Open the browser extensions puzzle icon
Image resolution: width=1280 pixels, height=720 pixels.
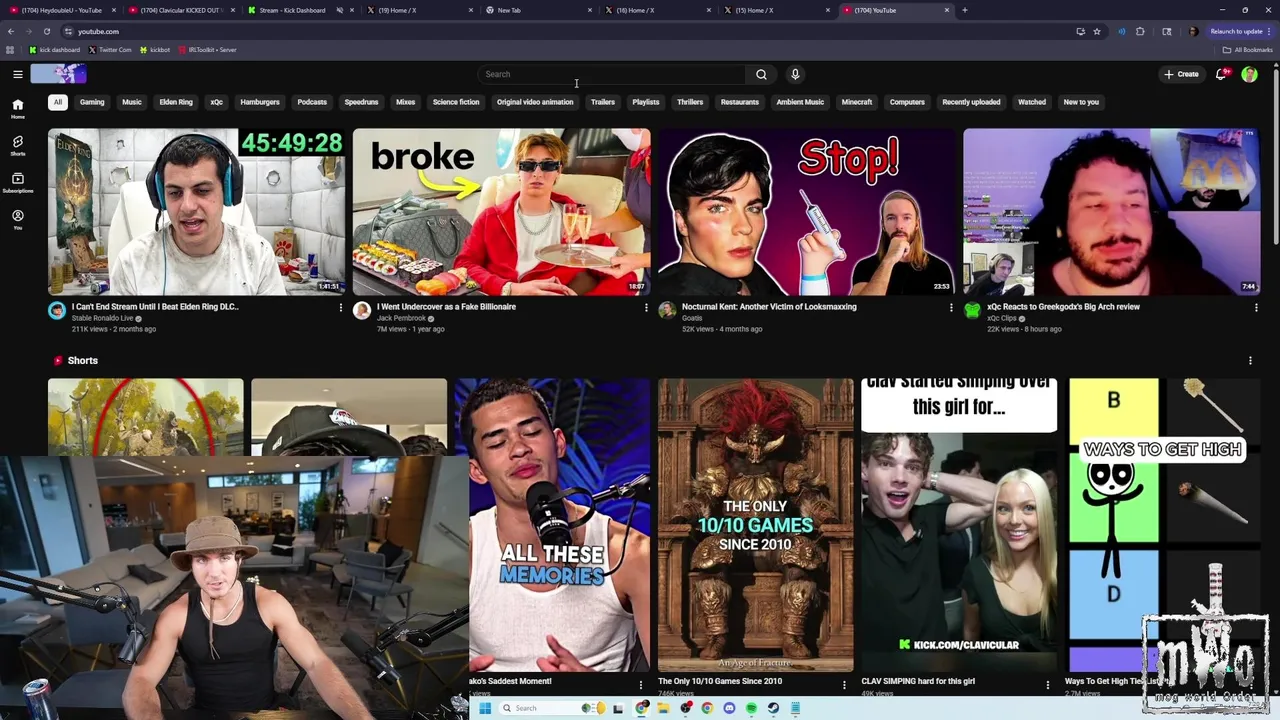point(1140,31)
